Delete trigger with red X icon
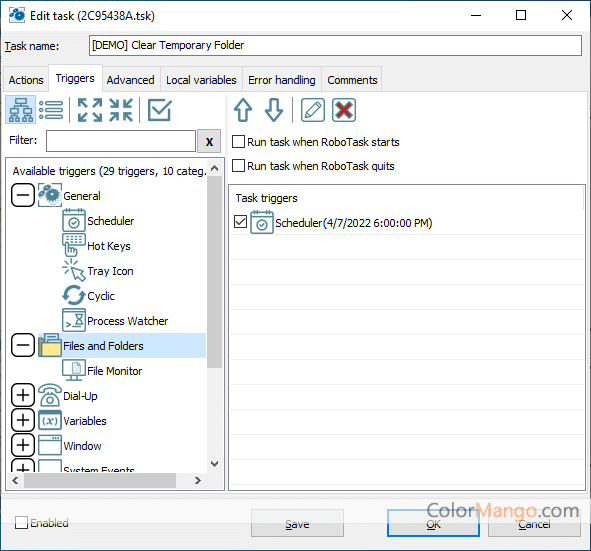This screenshot has width=591, height=551. (x=344, y=110)
